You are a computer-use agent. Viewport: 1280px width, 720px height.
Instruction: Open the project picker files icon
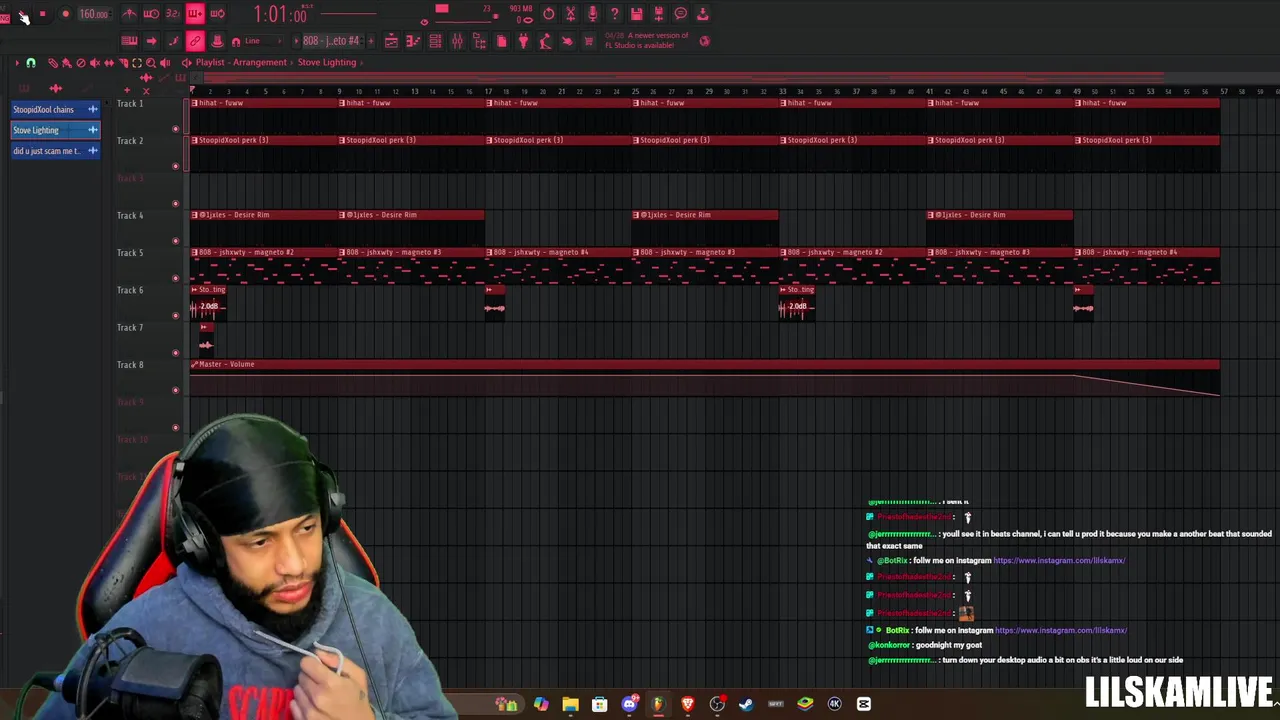click(501, 41)
